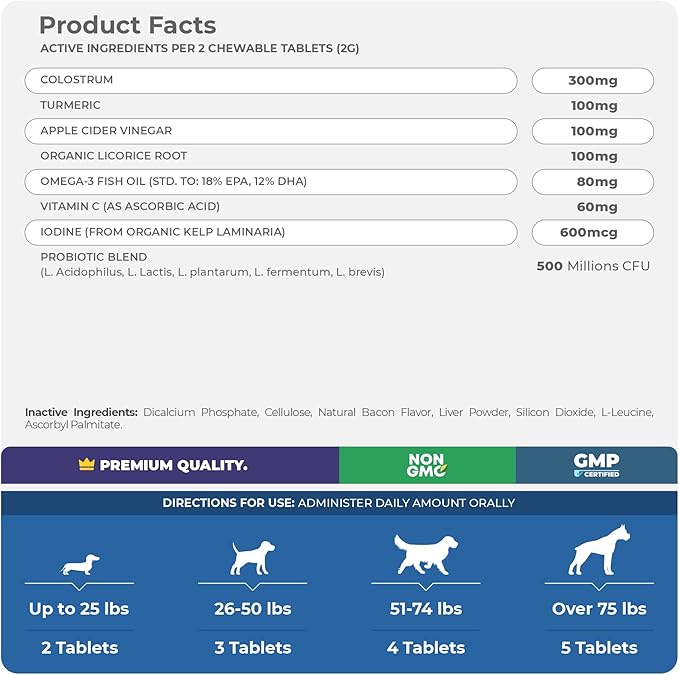Click the 300mg Colostrum amount pill
This screenshot has width=679, height=675.
point(592,80)
